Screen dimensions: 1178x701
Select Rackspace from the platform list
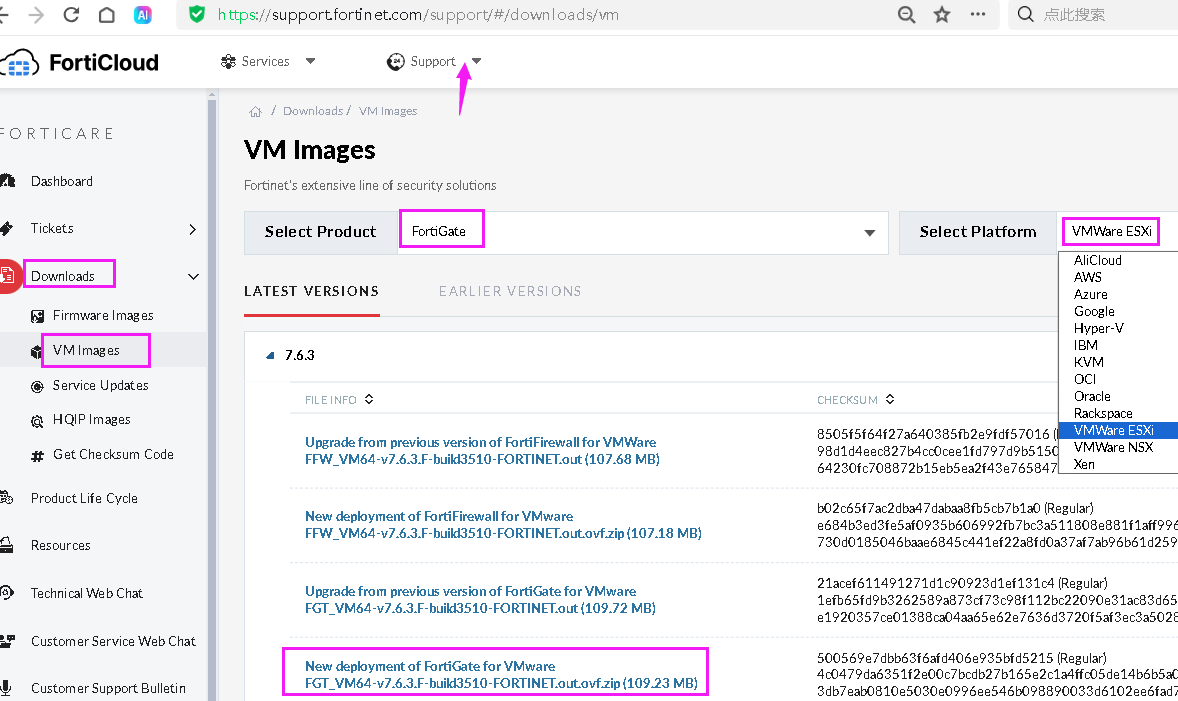click(1118, 413)
